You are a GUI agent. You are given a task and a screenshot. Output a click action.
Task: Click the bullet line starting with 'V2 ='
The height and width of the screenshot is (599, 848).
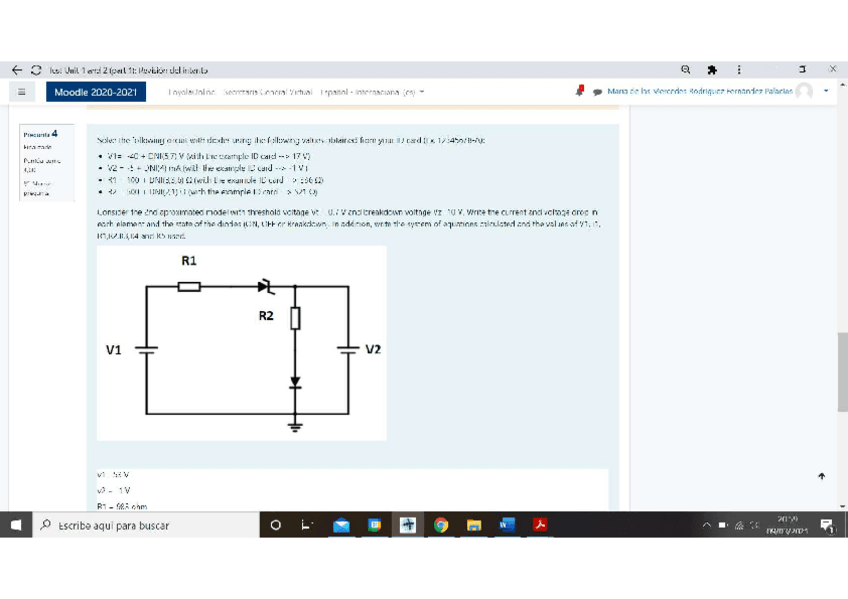pos(208,168)
